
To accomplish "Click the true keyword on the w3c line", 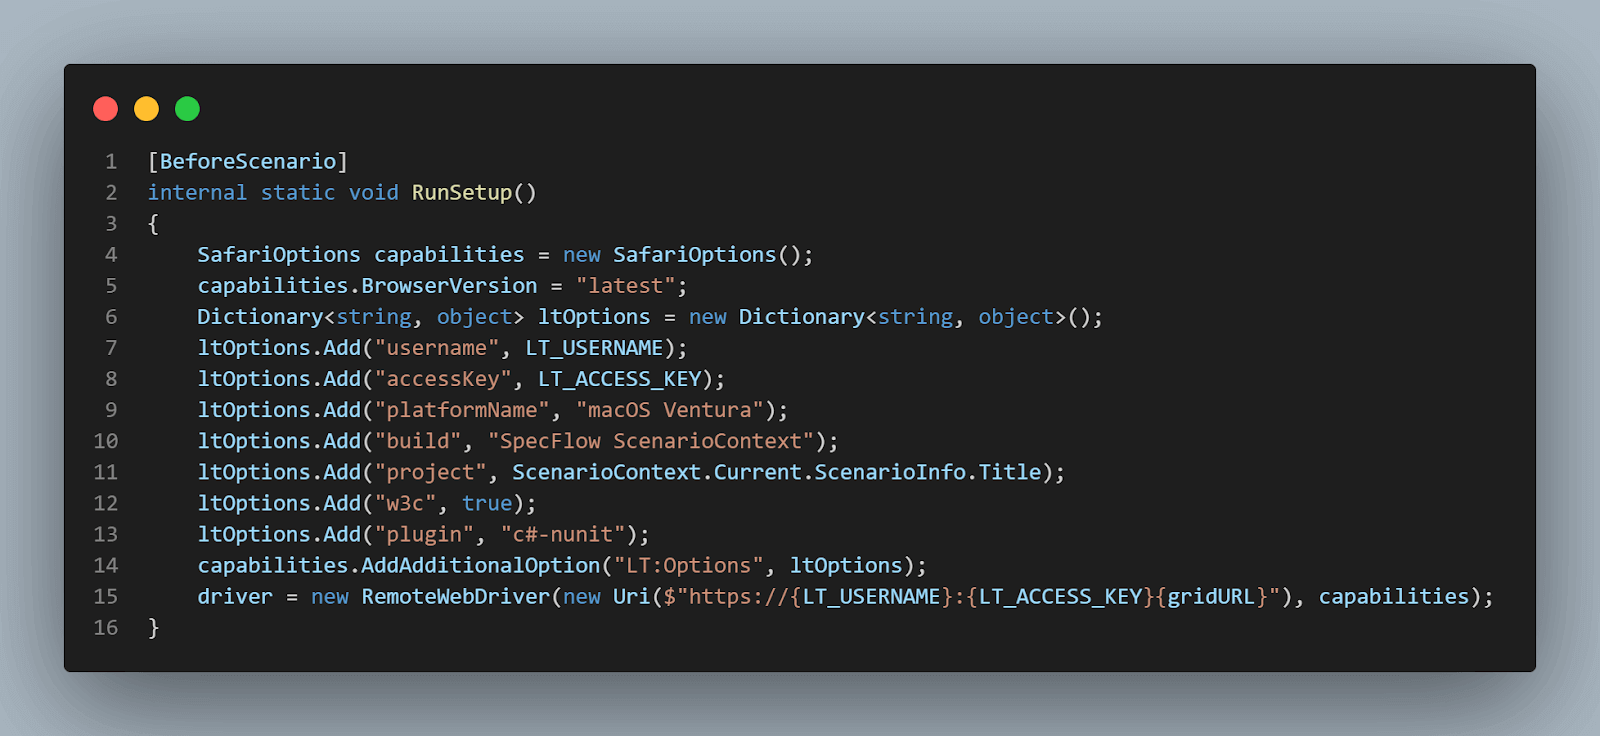I will pos(487,503).
